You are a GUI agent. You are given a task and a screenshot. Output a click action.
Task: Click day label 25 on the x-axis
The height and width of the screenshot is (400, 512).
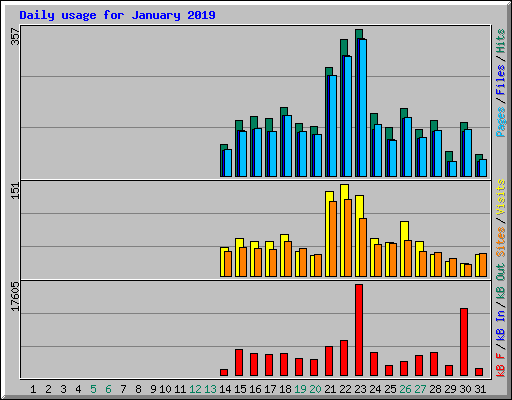point(390,389)
